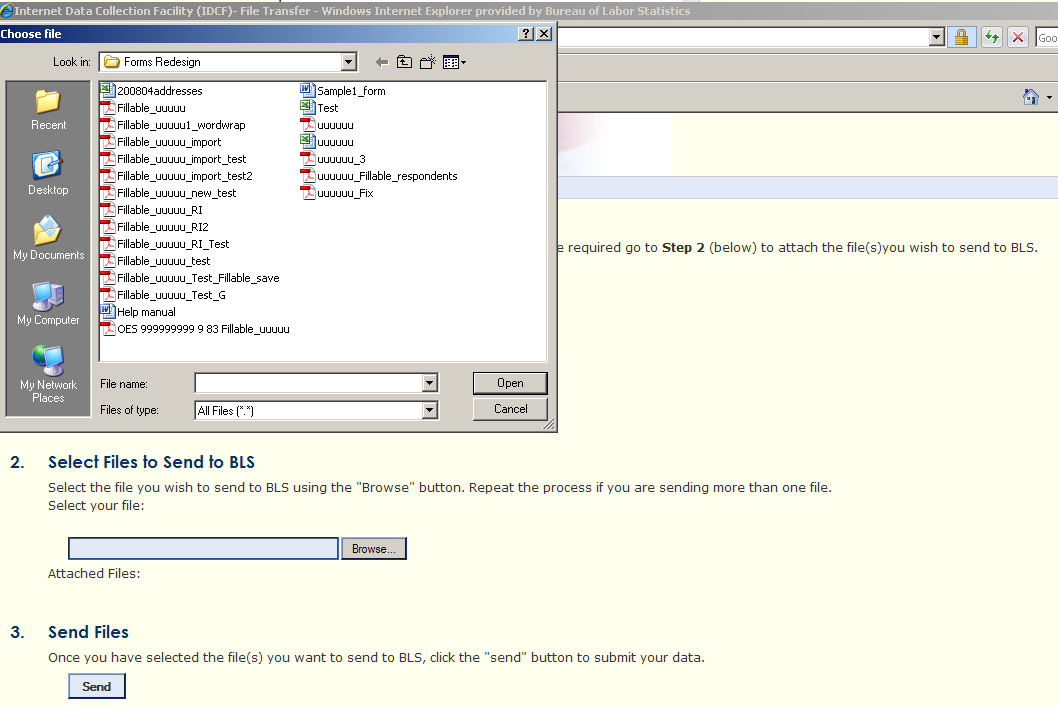Expand the Look in folder dropdown
This screenshot has height=706, width=1058.
tap(348, 62)
